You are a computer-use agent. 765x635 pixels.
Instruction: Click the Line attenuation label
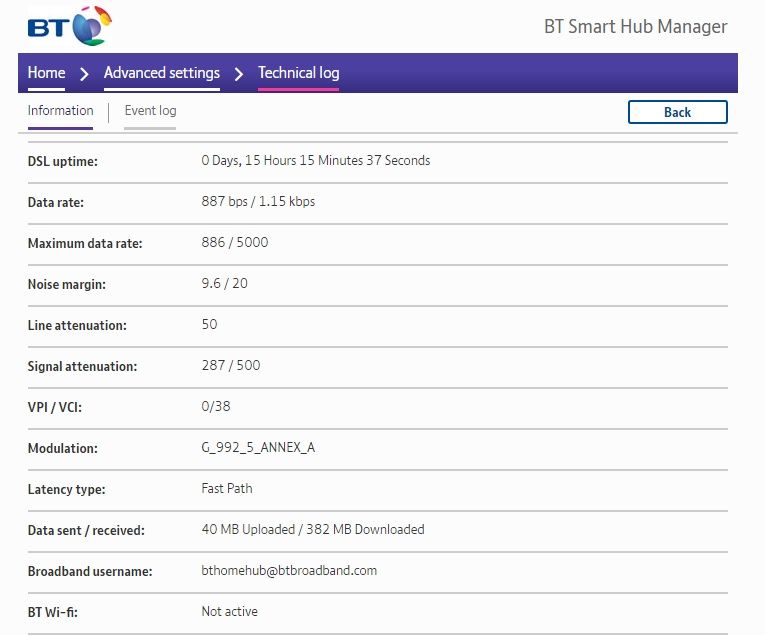(x=77, y=325)
